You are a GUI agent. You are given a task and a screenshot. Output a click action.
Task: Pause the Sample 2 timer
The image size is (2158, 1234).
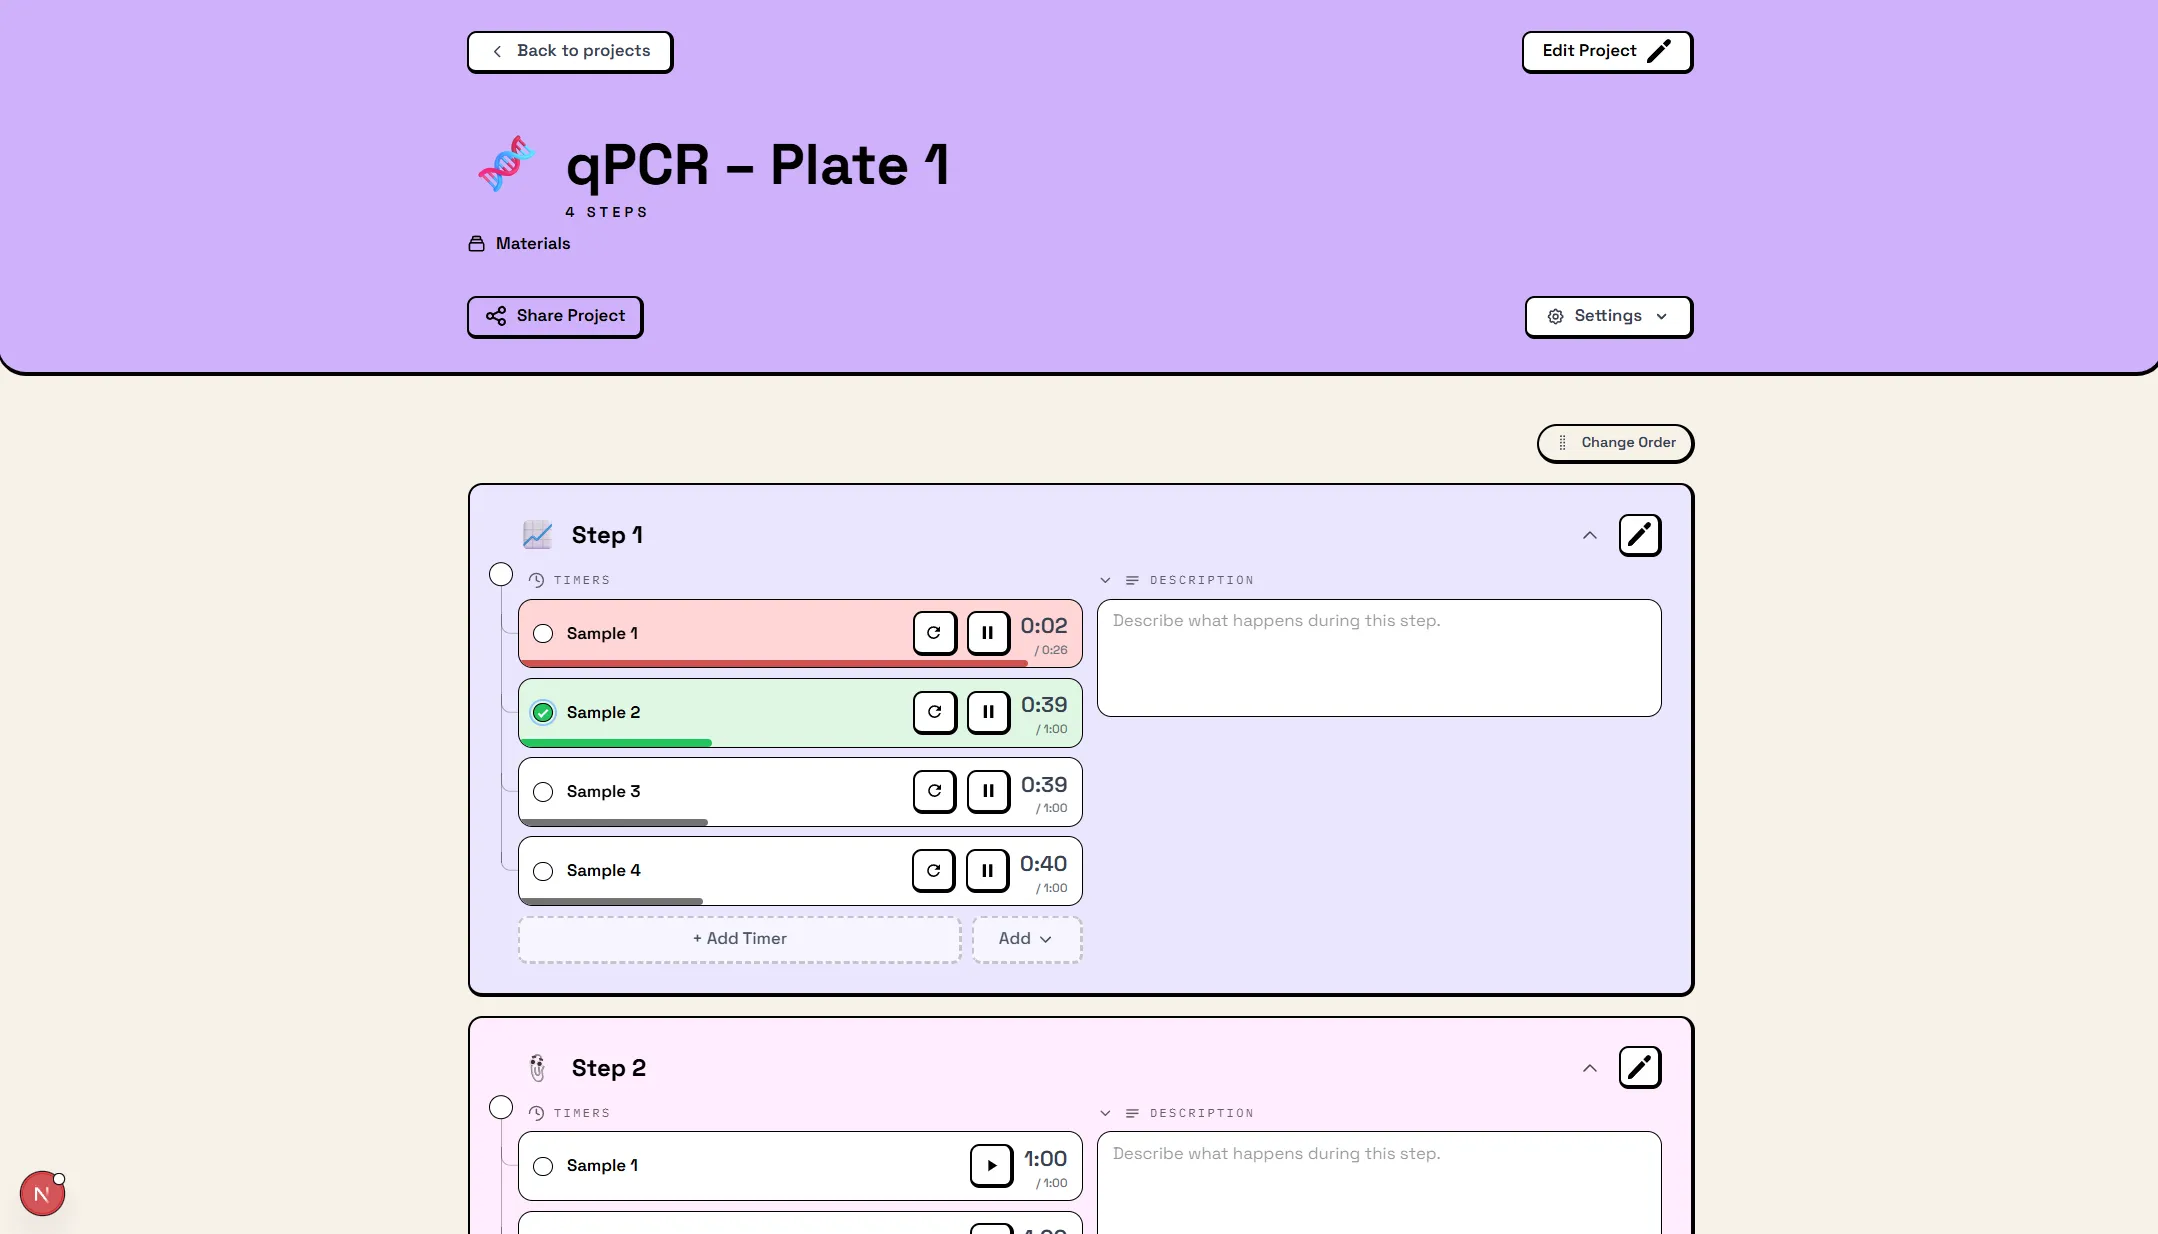988,712
